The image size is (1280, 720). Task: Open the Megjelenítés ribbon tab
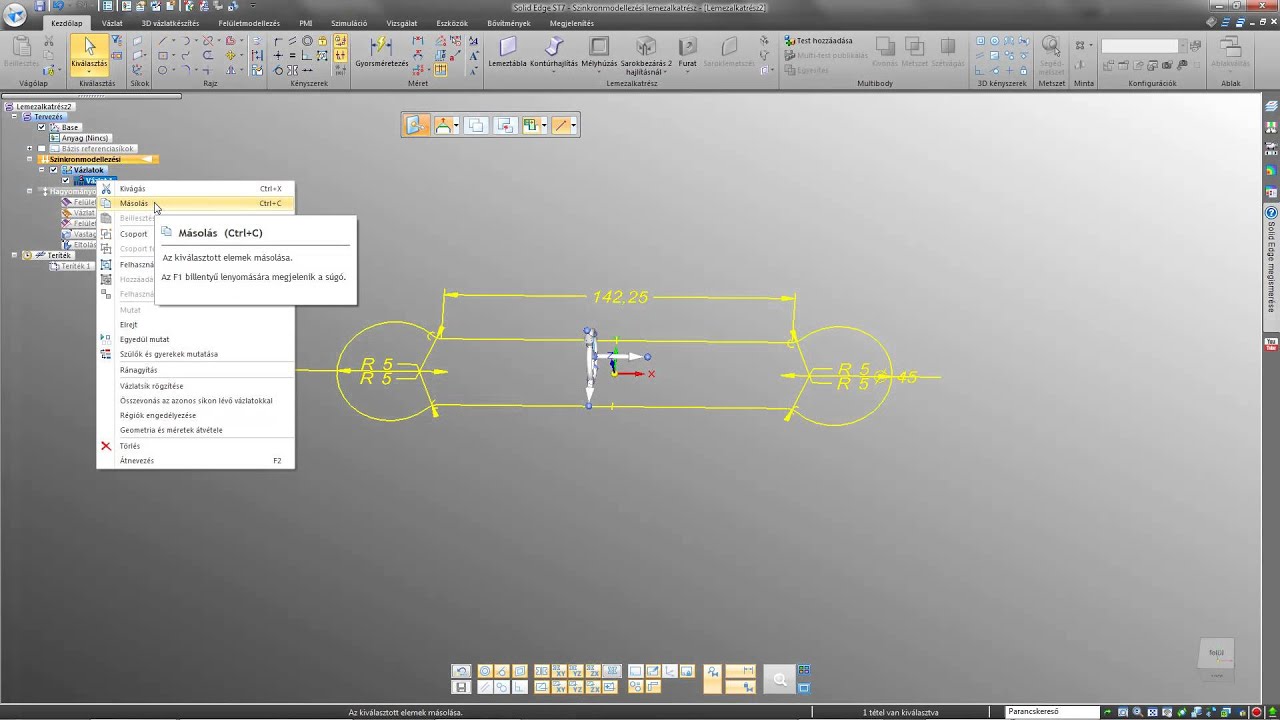click(572, 23)
